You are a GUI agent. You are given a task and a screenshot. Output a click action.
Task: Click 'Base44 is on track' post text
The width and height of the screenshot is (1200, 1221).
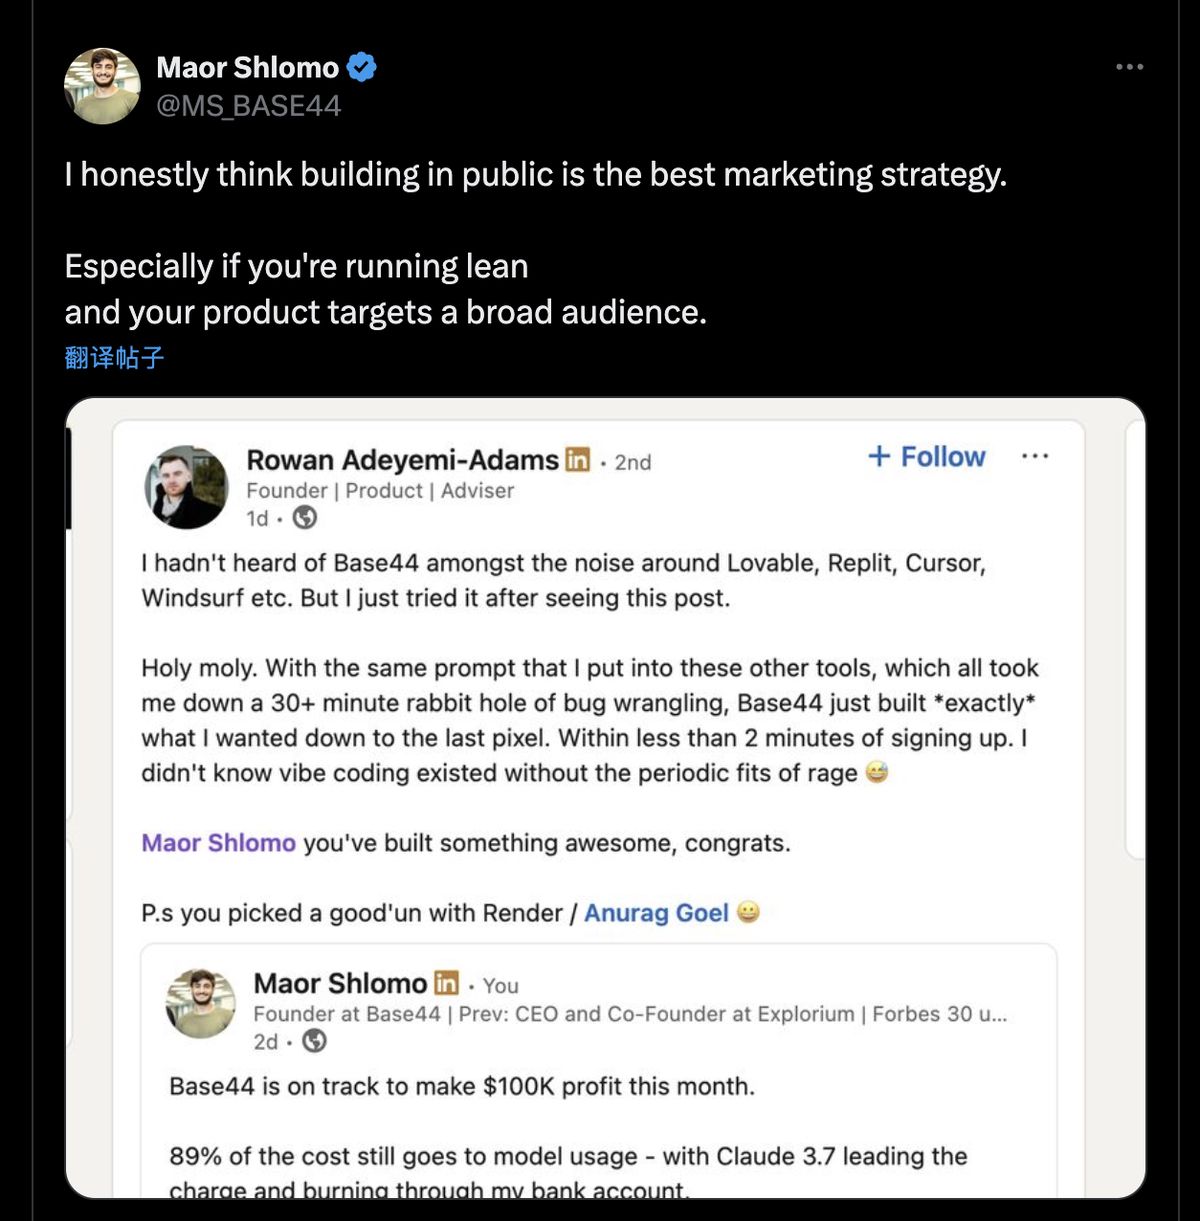(x=462, y=1086)
